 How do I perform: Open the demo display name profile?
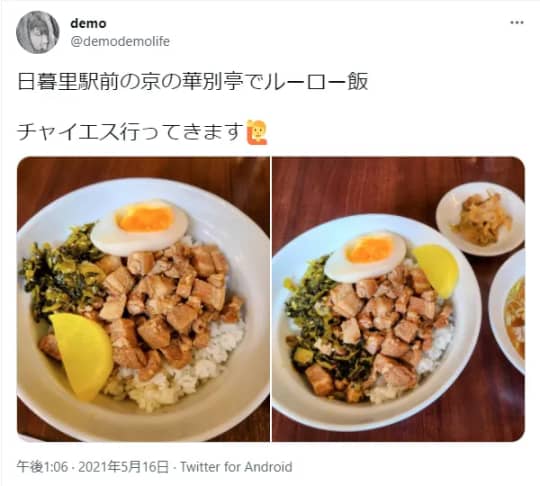point(88,23)
